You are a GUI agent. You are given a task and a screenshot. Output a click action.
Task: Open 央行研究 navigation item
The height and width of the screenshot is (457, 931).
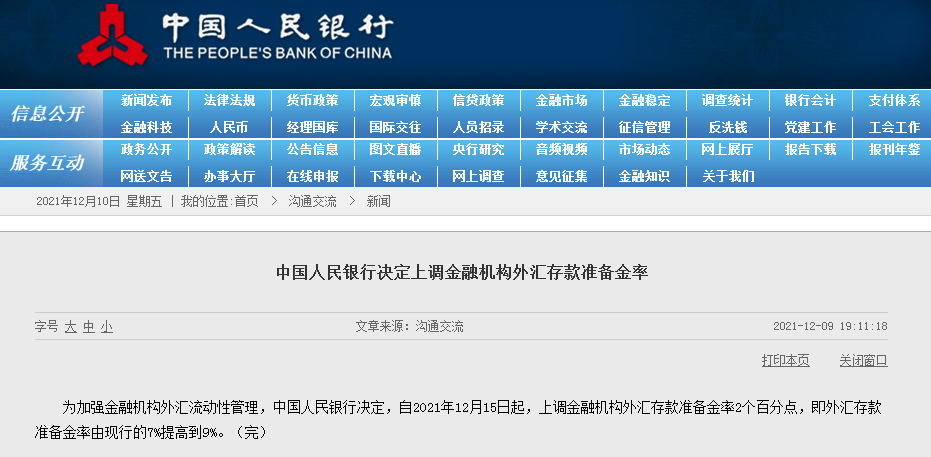coord(478,150)
